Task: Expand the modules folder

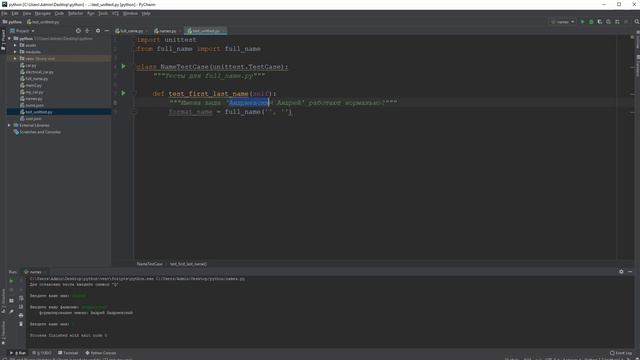Action: pos(15,52)
